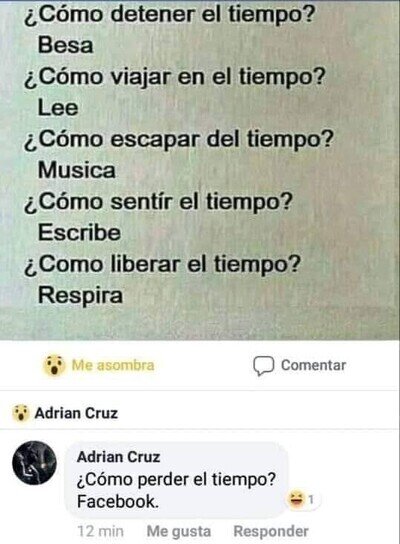Click the word Besa in the image
This screenshot has height=544, width=400.
pyautogui.click(x=65, y=45)
